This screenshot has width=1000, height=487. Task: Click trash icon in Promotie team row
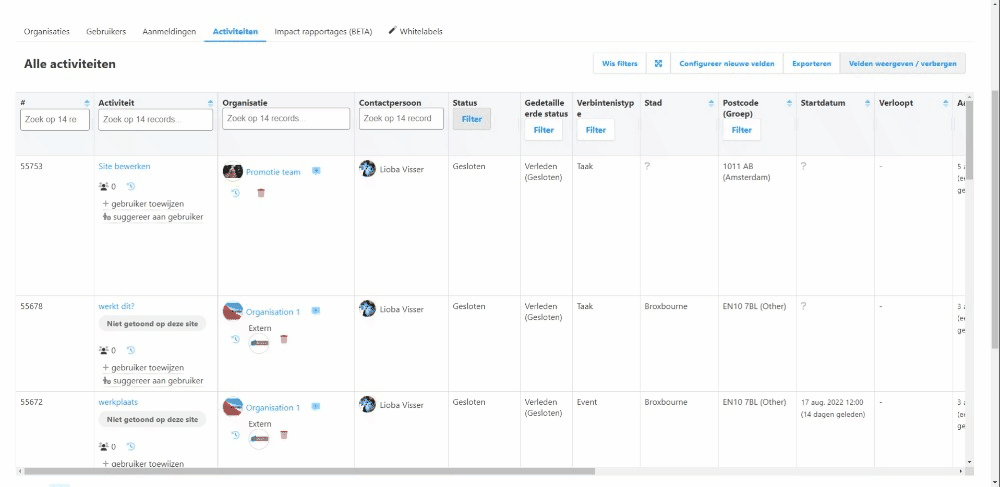[261, 192]
